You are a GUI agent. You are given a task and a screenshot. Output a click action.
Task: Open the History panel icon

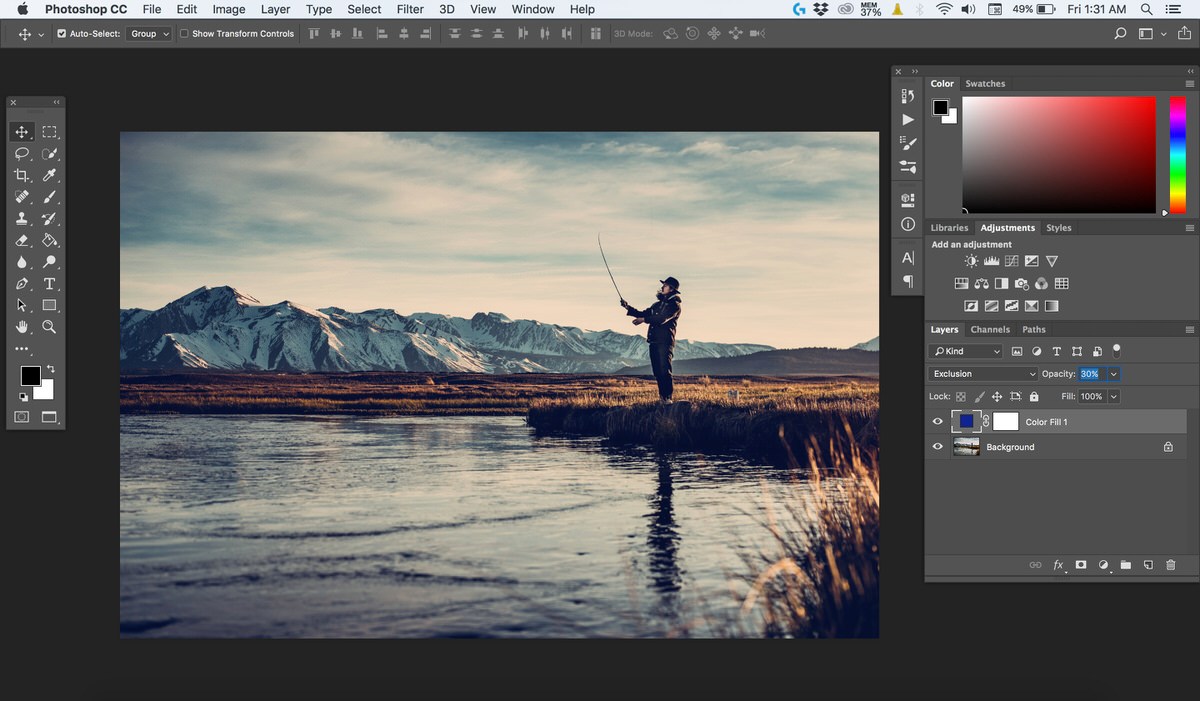click(x=907, y=96)
